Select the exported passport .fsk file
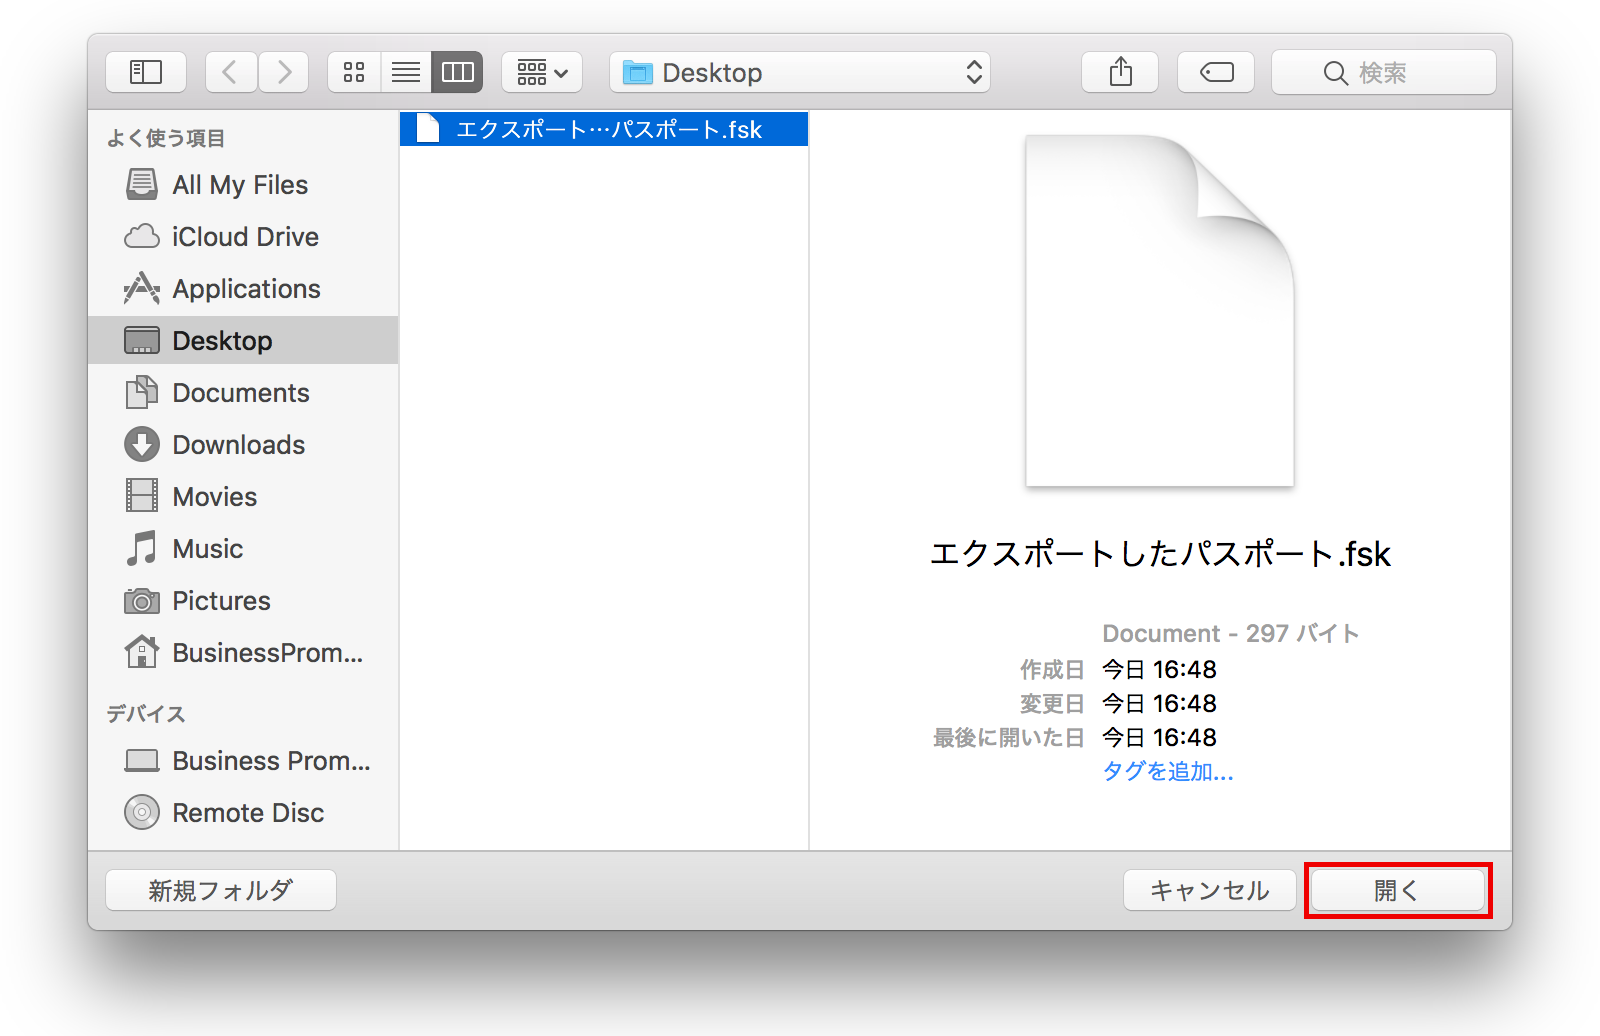Image resolution: width=1600 pixels, height=1036 pixels. click(x=604, y=129)
